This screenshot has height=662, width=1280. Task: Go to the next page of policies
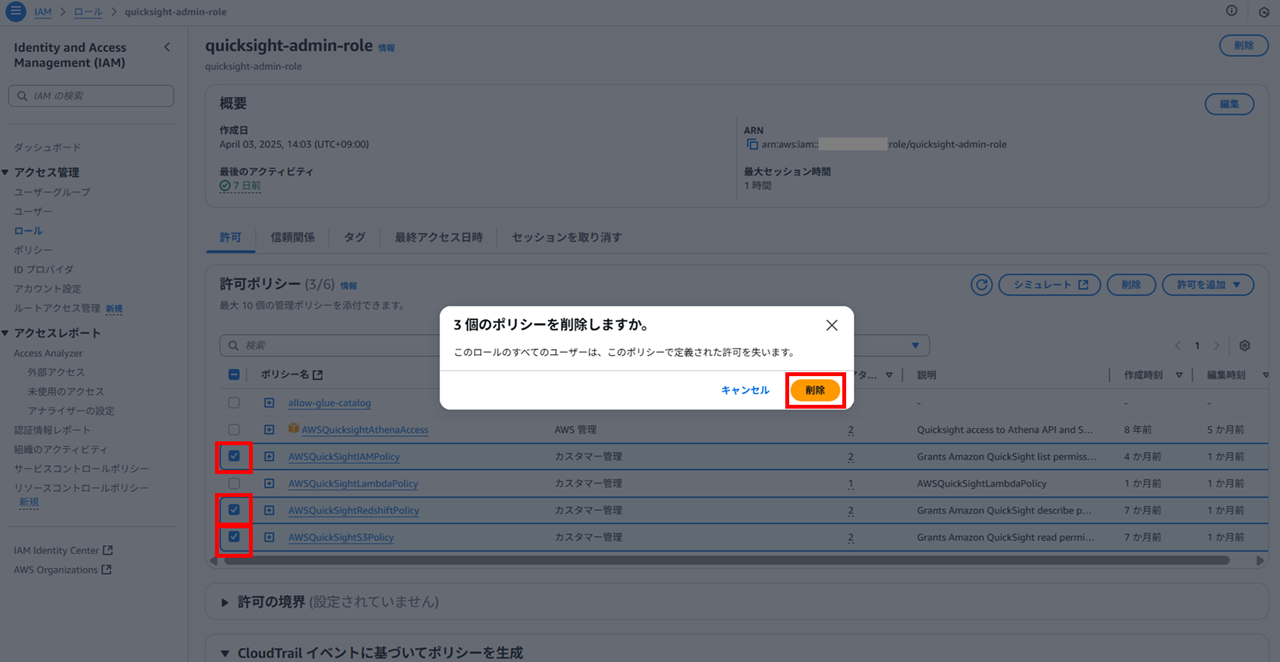click(x=1216, y=345)
